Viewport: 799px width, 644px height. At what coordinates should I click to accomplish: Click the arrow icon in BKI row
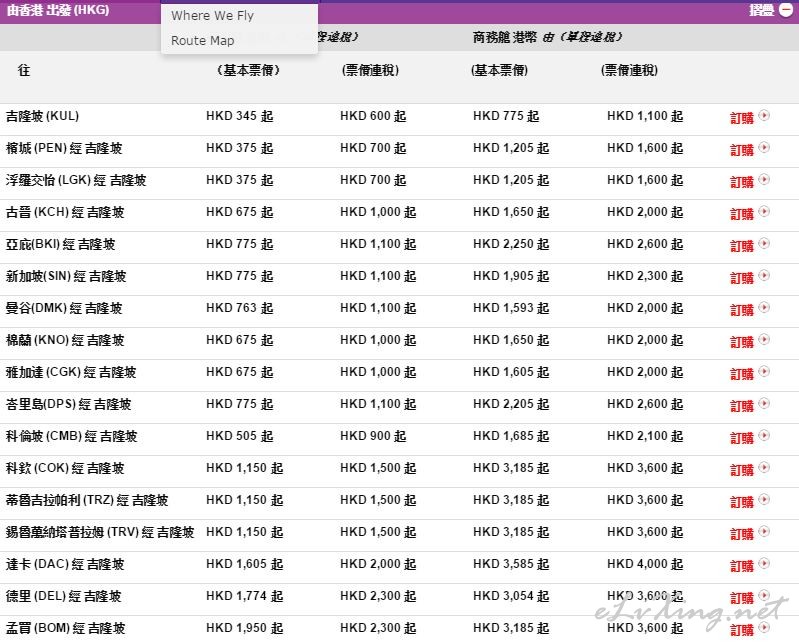click(764, 244)
